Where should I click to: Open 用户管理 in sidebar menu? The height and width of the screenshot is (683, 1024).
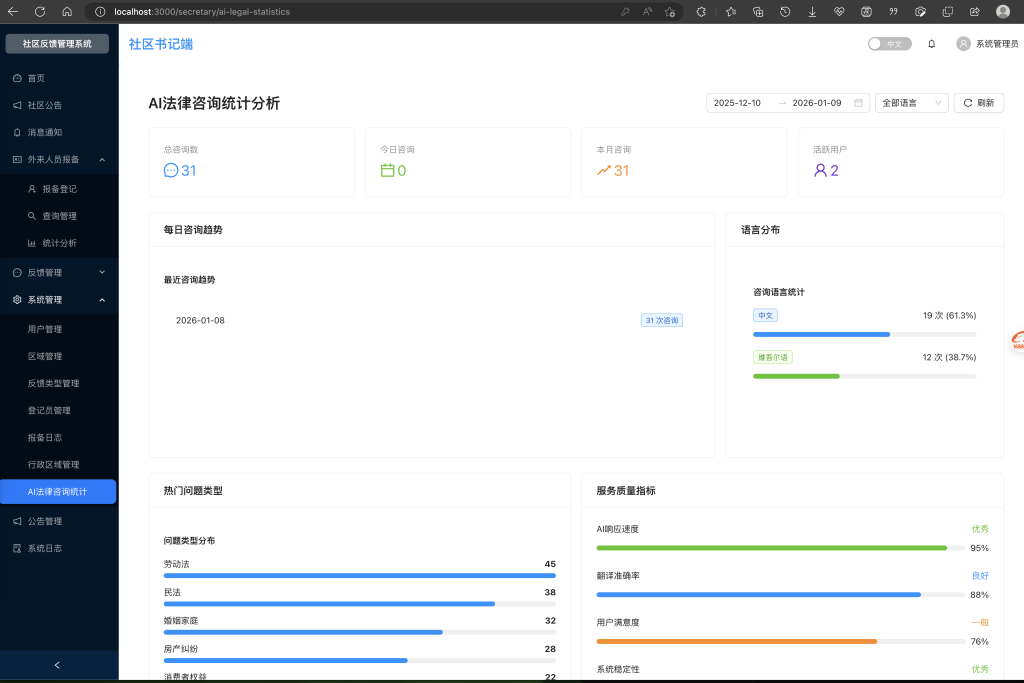45,329
